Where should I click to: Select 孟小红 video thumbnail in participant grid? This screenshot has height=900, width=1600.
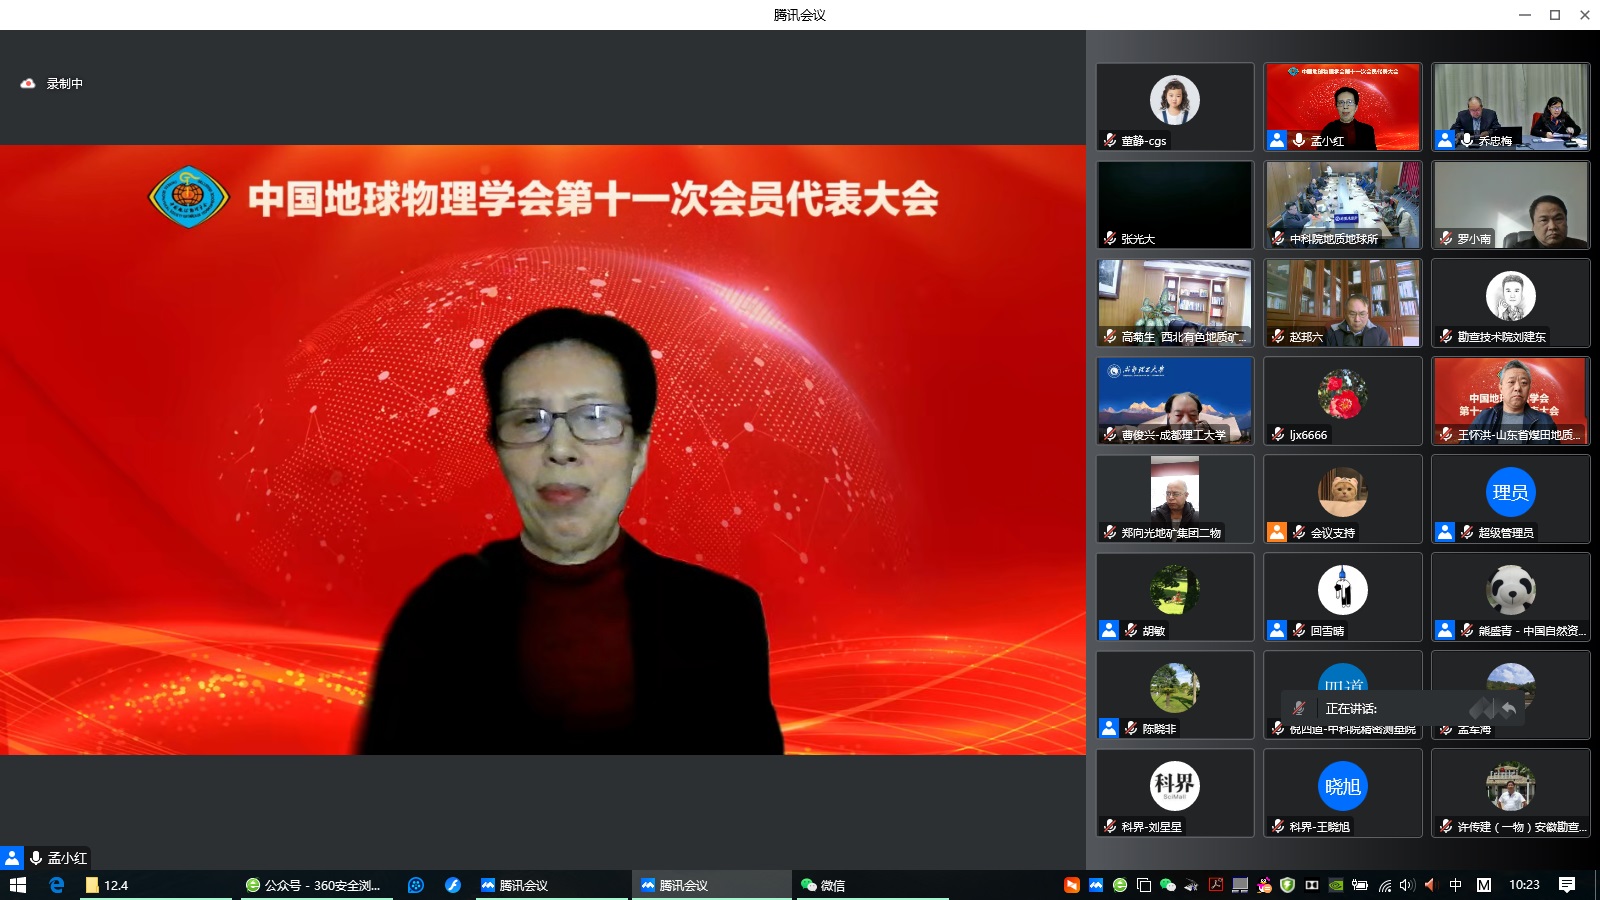[x=1343, y=107]
